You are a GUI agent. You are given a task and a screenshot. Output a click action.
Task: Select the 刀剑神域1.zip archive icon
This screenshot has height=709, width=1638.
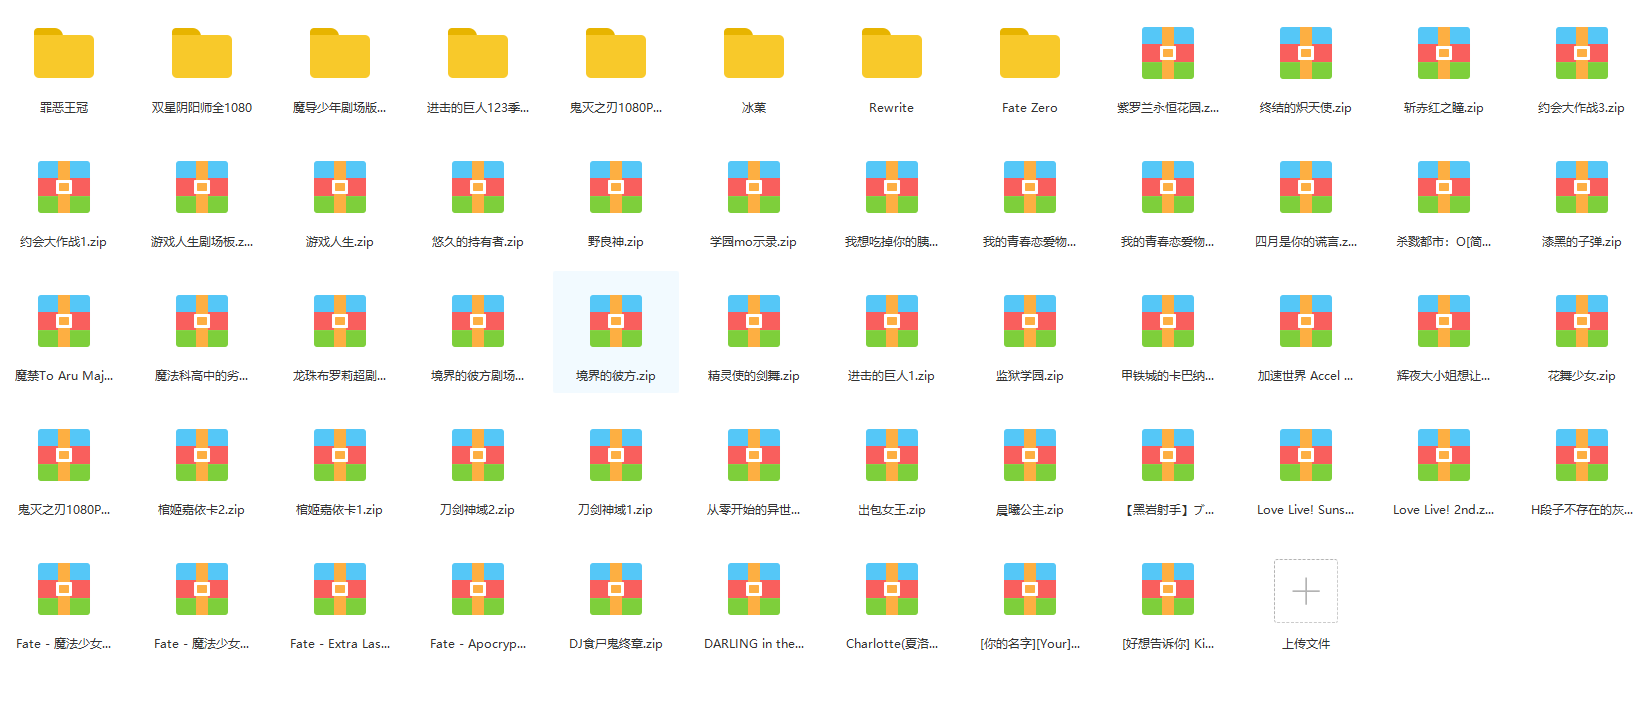coord(616,455)
